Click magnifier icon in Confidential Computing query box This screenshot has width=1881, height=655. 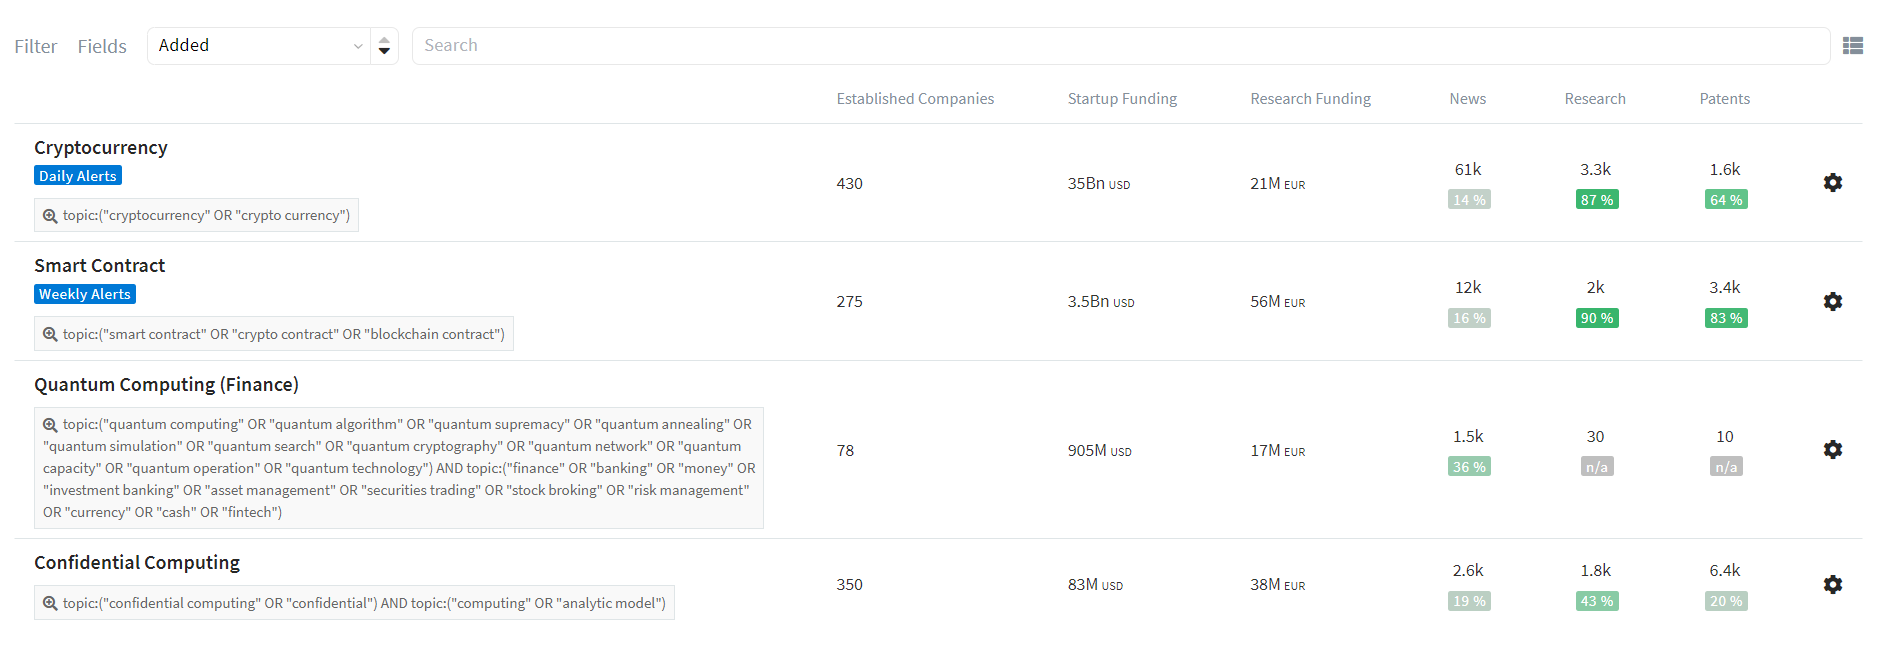(50, 603)
